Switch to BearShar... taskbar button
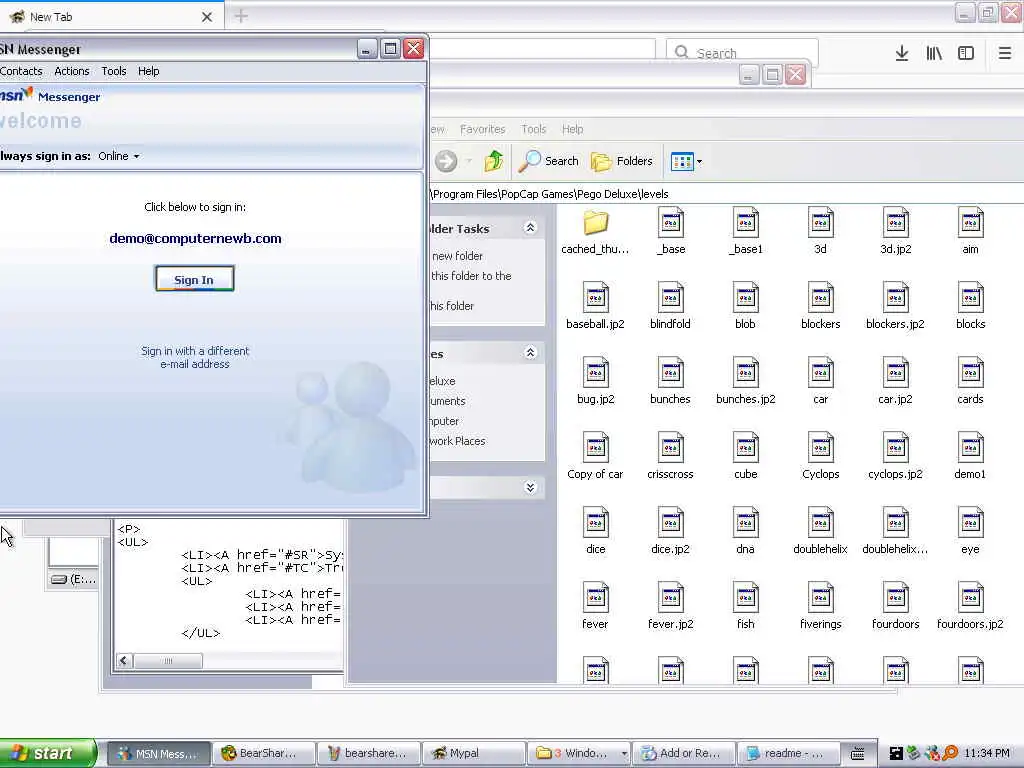Screen dimensions: 1024x768 pyautogui.click(x=264, y=753)
